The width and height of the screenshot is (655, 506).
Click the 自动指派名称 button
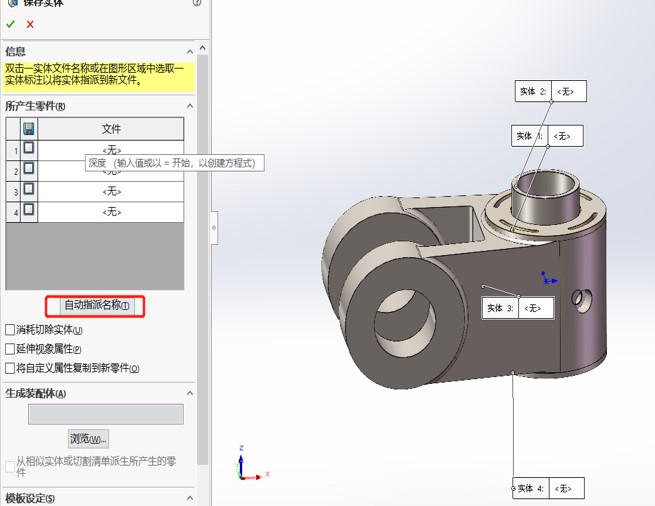(97, 305)
